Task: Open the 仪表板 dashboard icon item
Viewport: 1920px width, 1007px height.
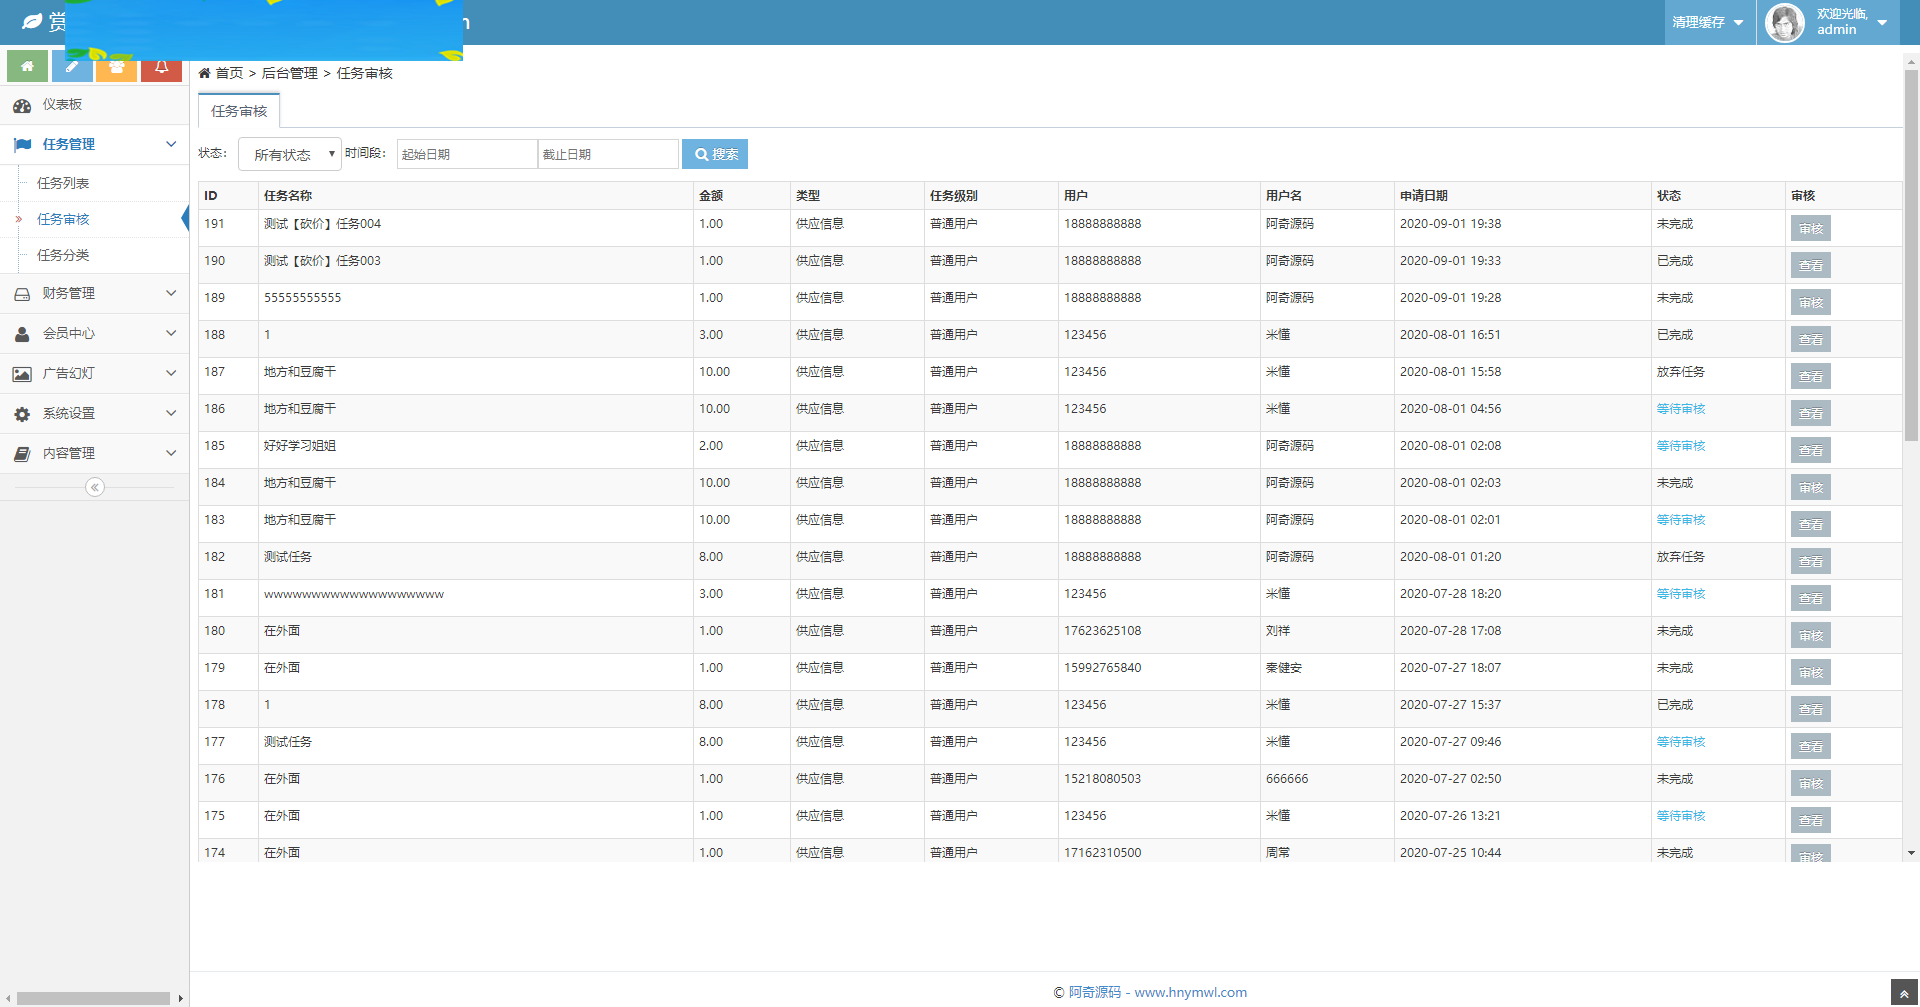Action: (60, 105)
